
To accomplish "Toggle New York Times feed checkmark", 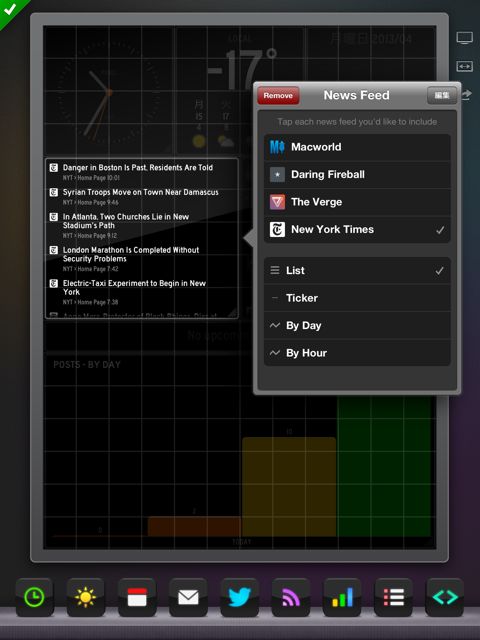I will [x=357, y=230].
